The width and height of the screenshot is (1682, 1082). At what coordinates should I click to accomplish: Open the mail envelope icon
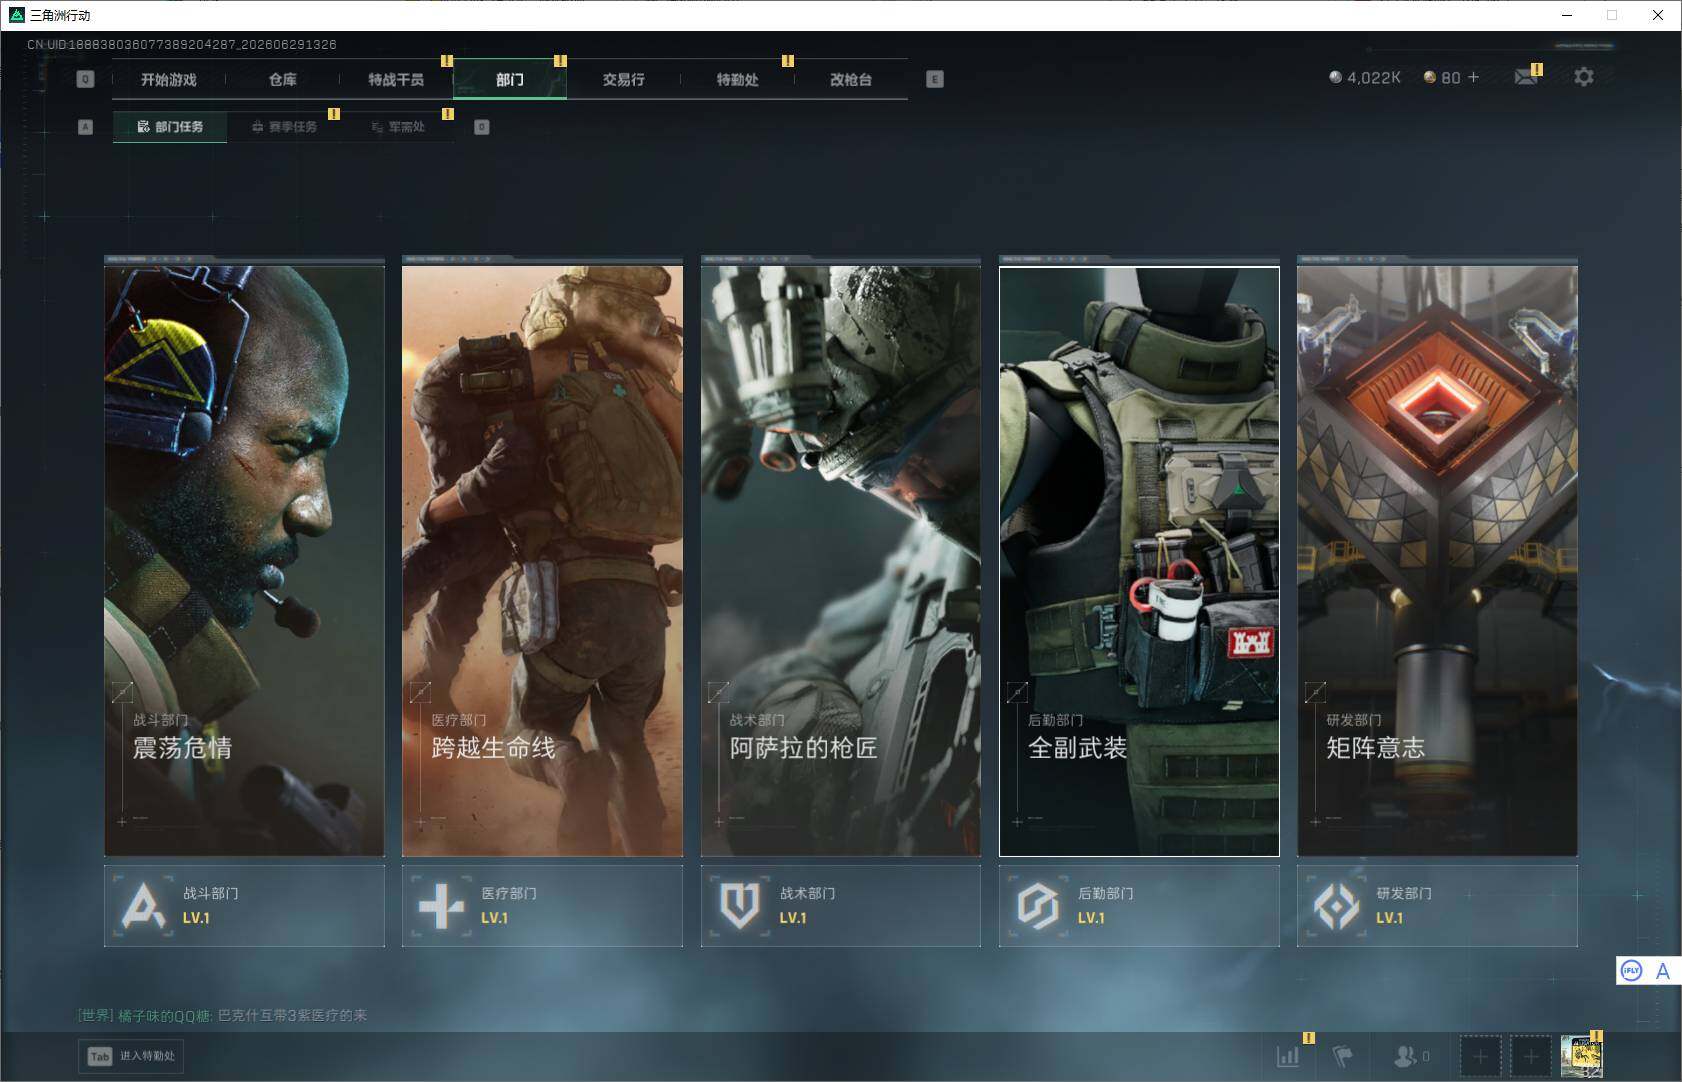coord(1525,77)
